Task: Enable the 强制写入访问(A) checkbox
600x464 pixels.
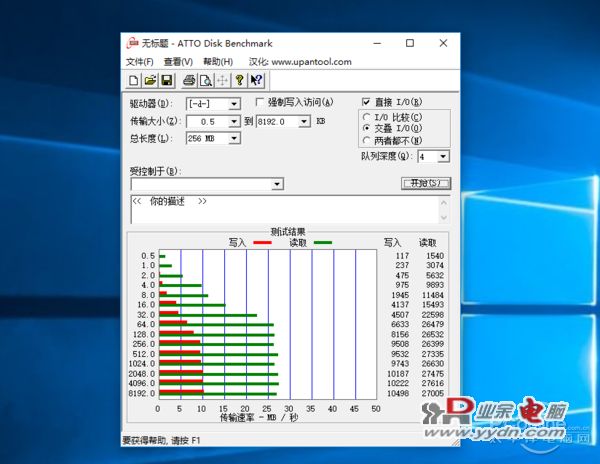Action: coord(260,102)
